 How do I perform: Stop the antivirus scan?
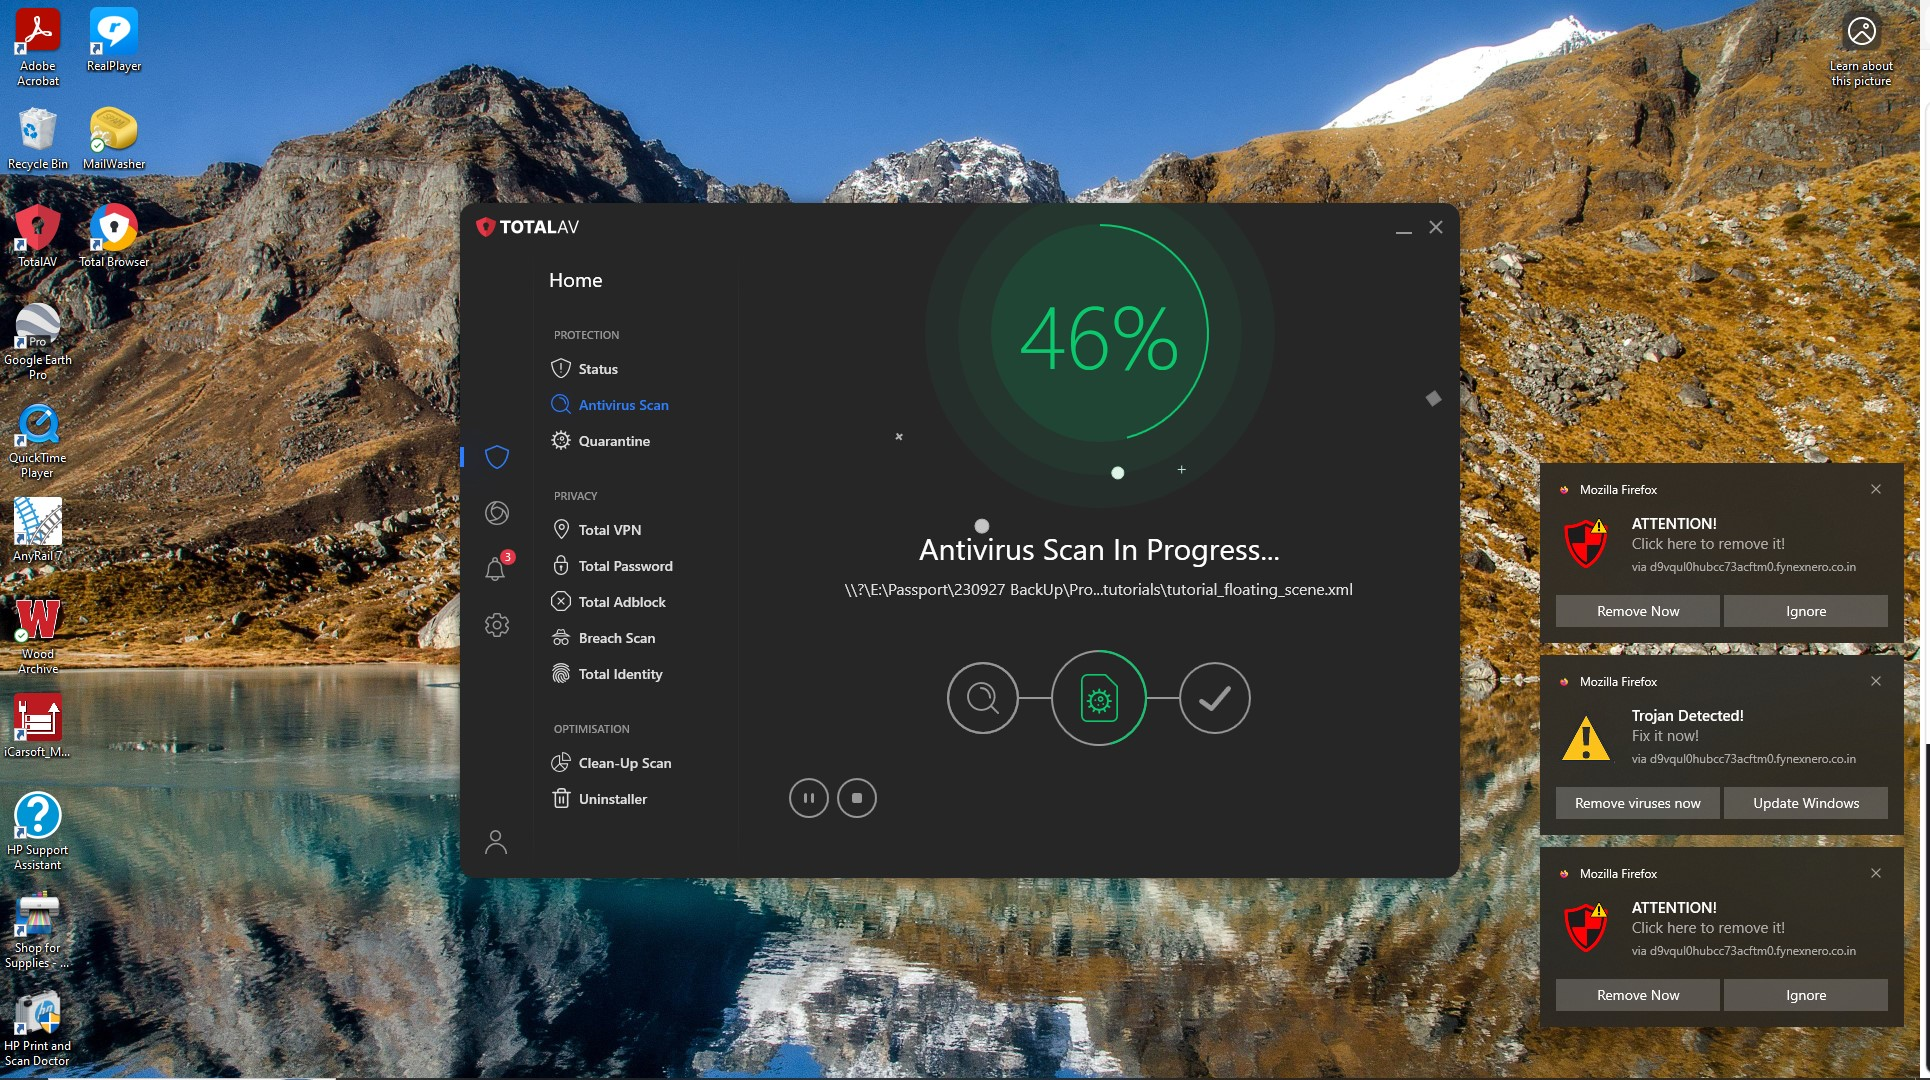pos(857,798)
